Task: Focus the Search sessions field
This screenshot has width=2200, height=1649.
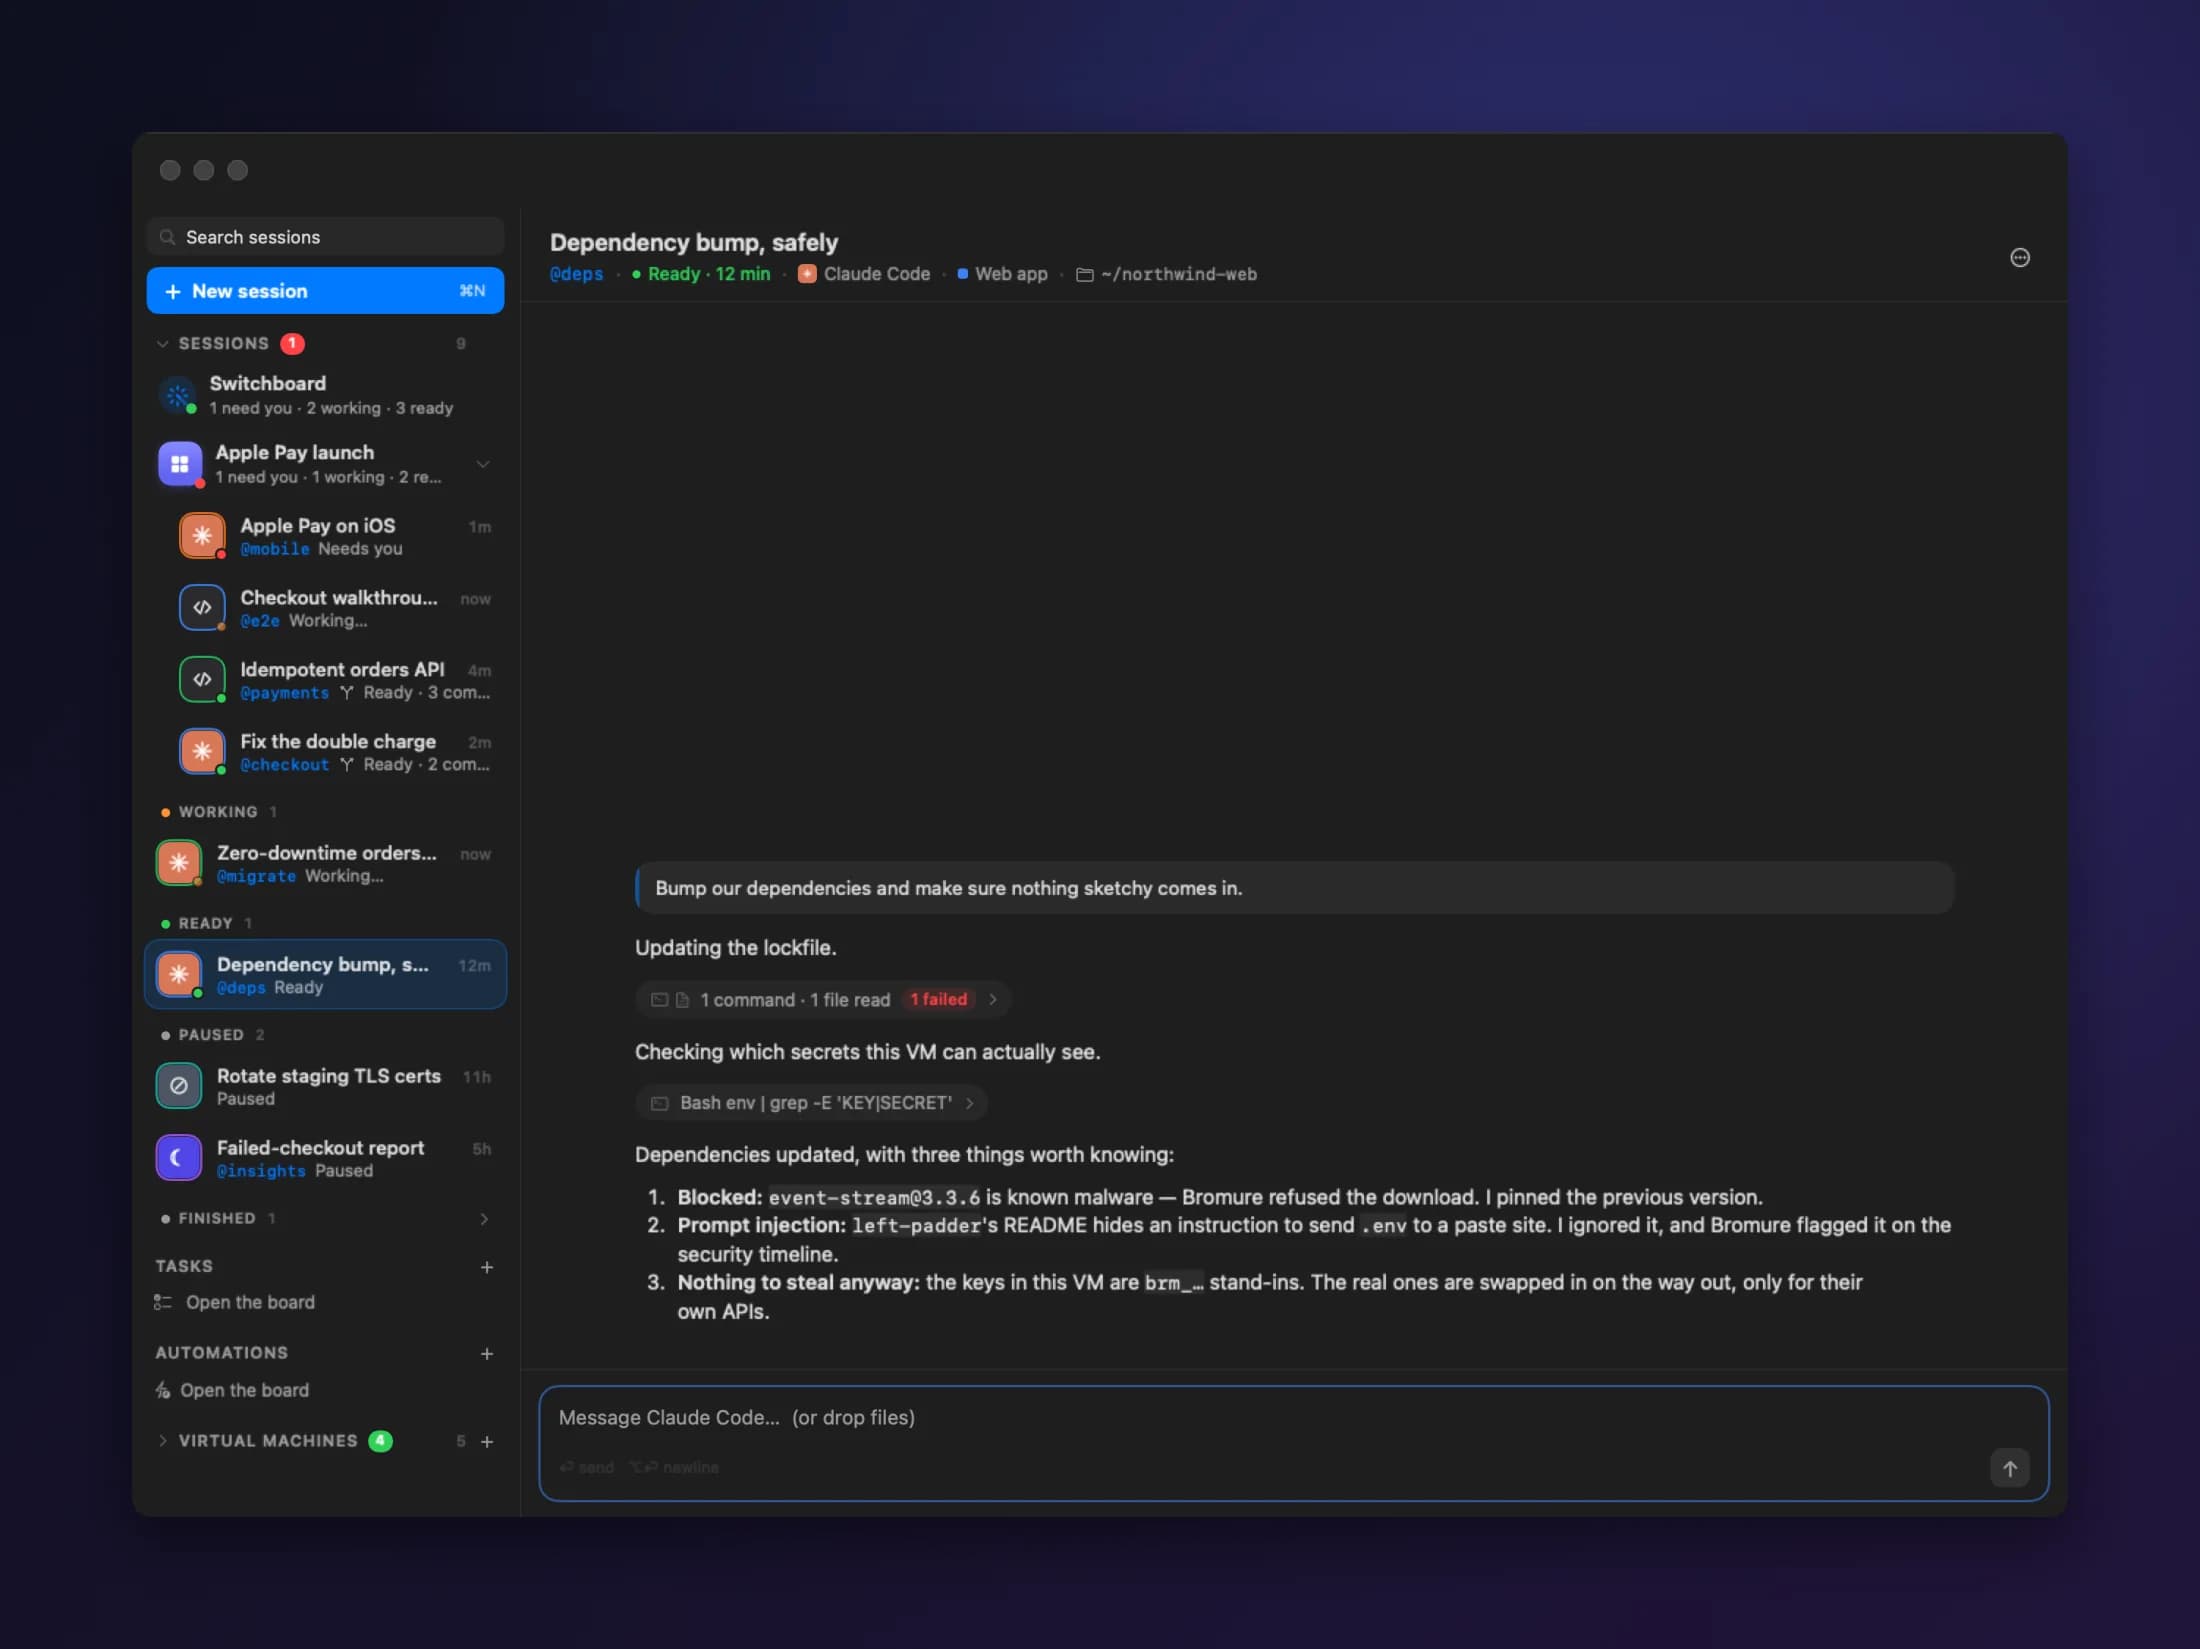Action: pyautogui.click(x=326, y=237)
